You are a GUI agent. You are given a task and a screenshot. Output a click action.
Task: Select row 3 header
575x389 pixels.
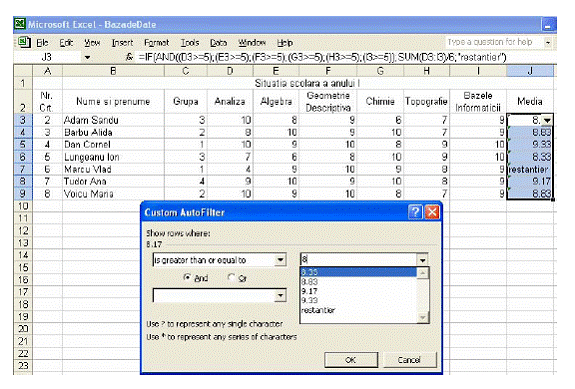pos(23,120)
